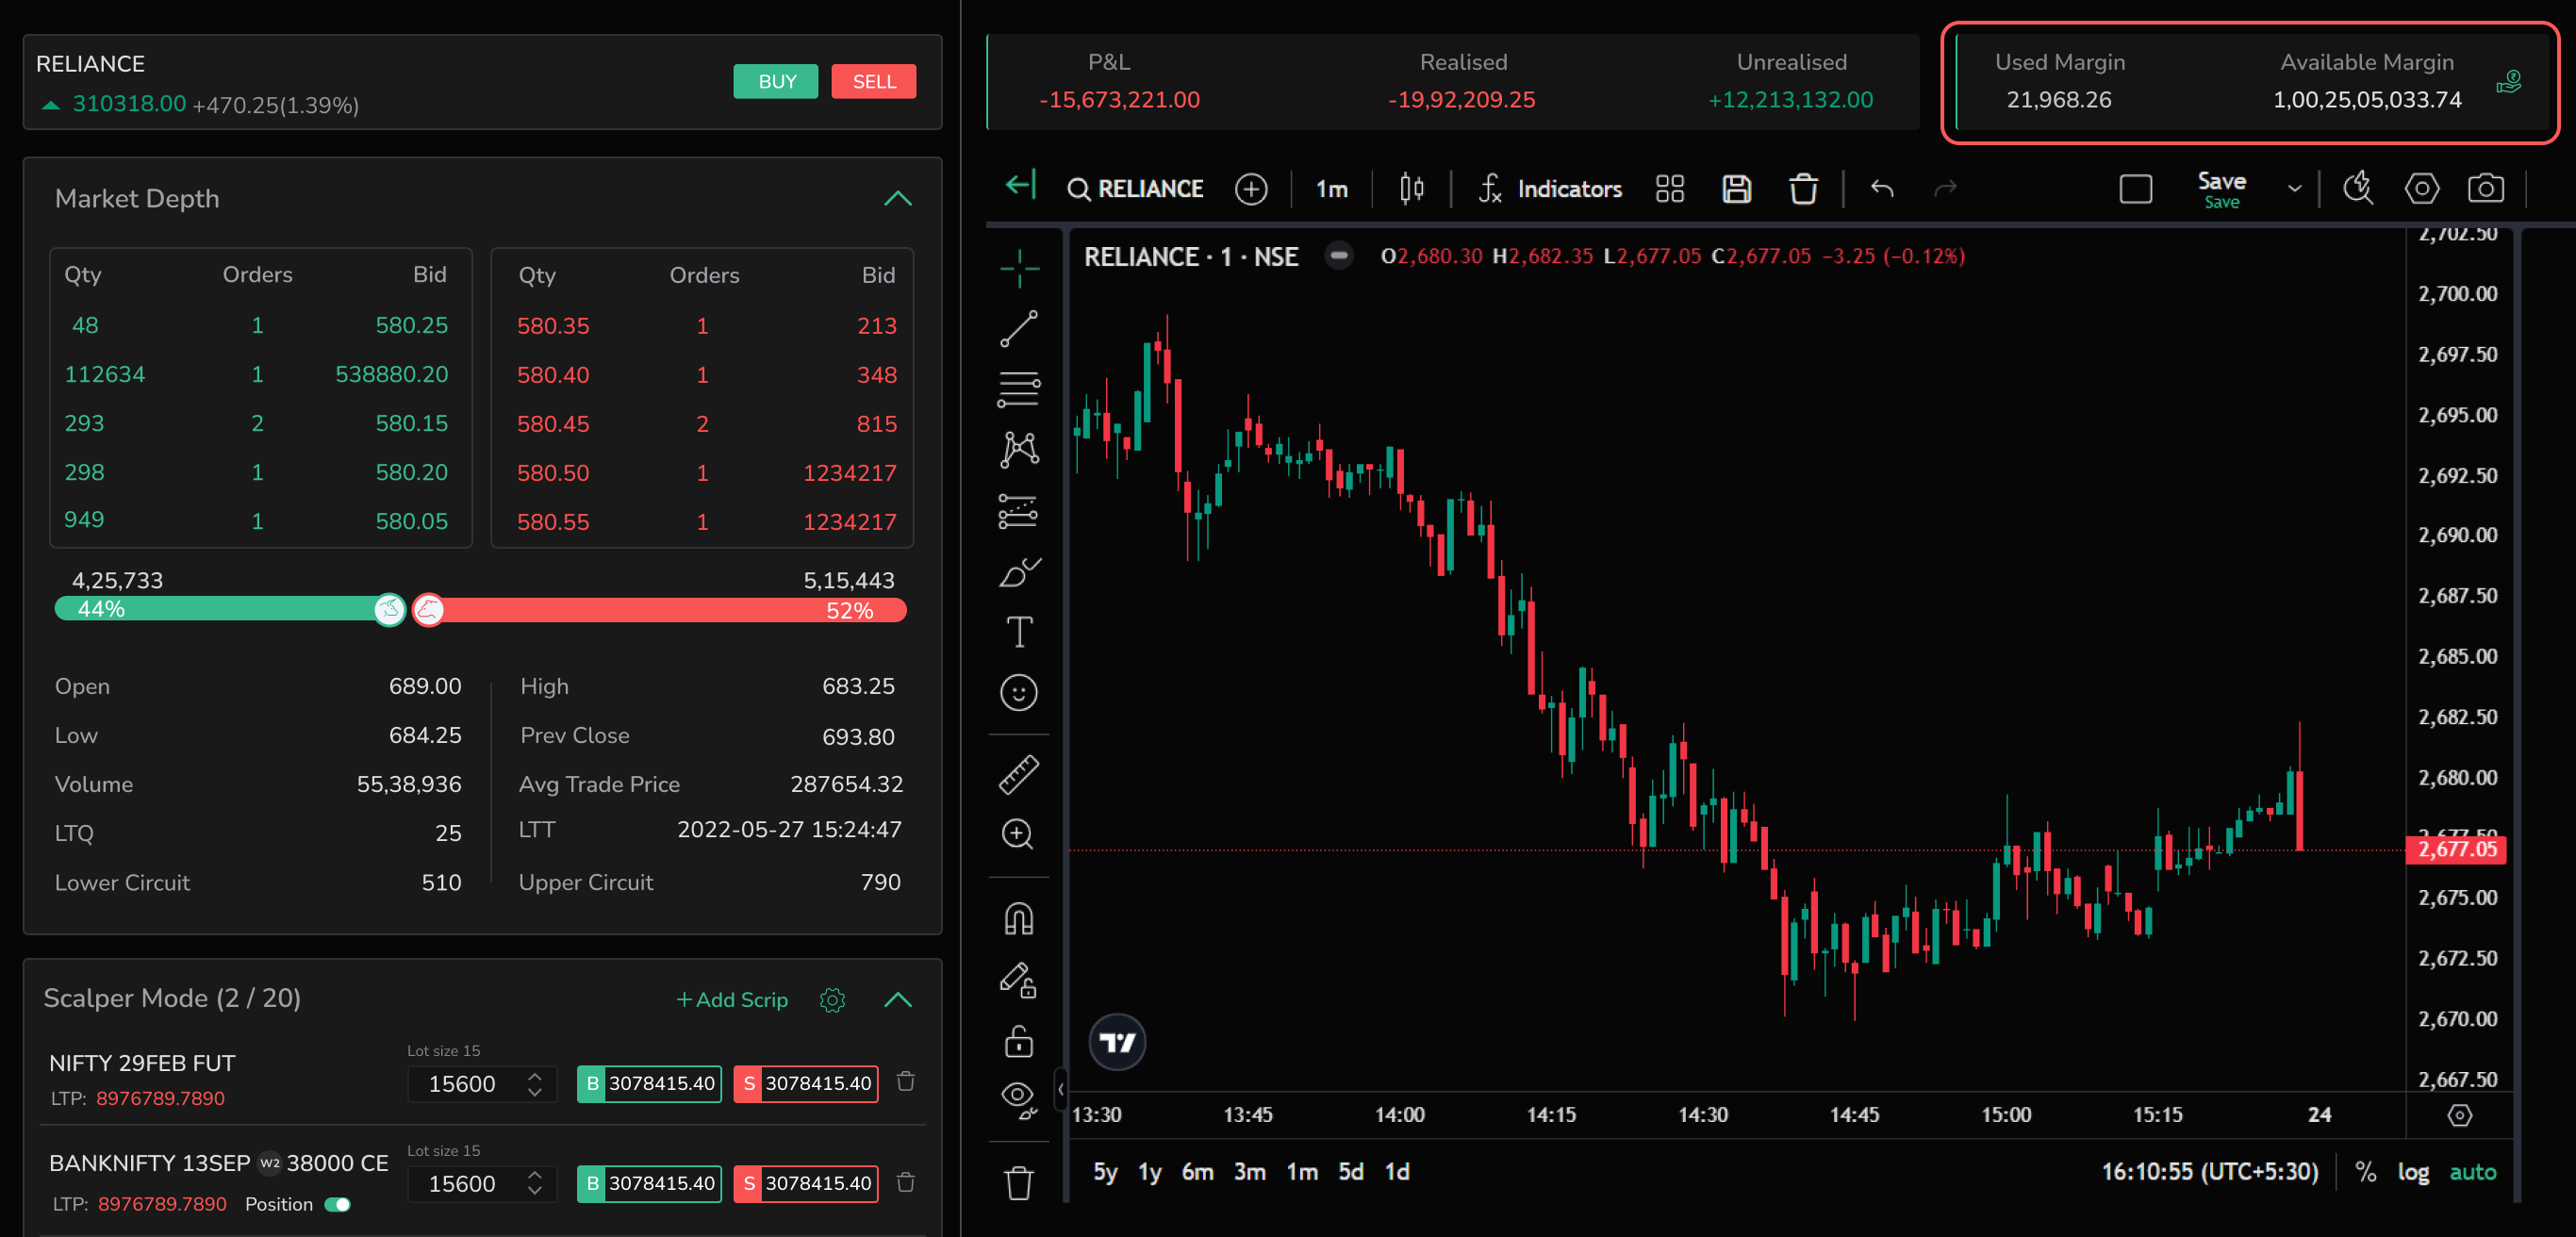Viewport: 2576px width, 1237px height.
Task: Click the BANKNIFTY 13SEP quantity field
Action: click(481, 1184)
